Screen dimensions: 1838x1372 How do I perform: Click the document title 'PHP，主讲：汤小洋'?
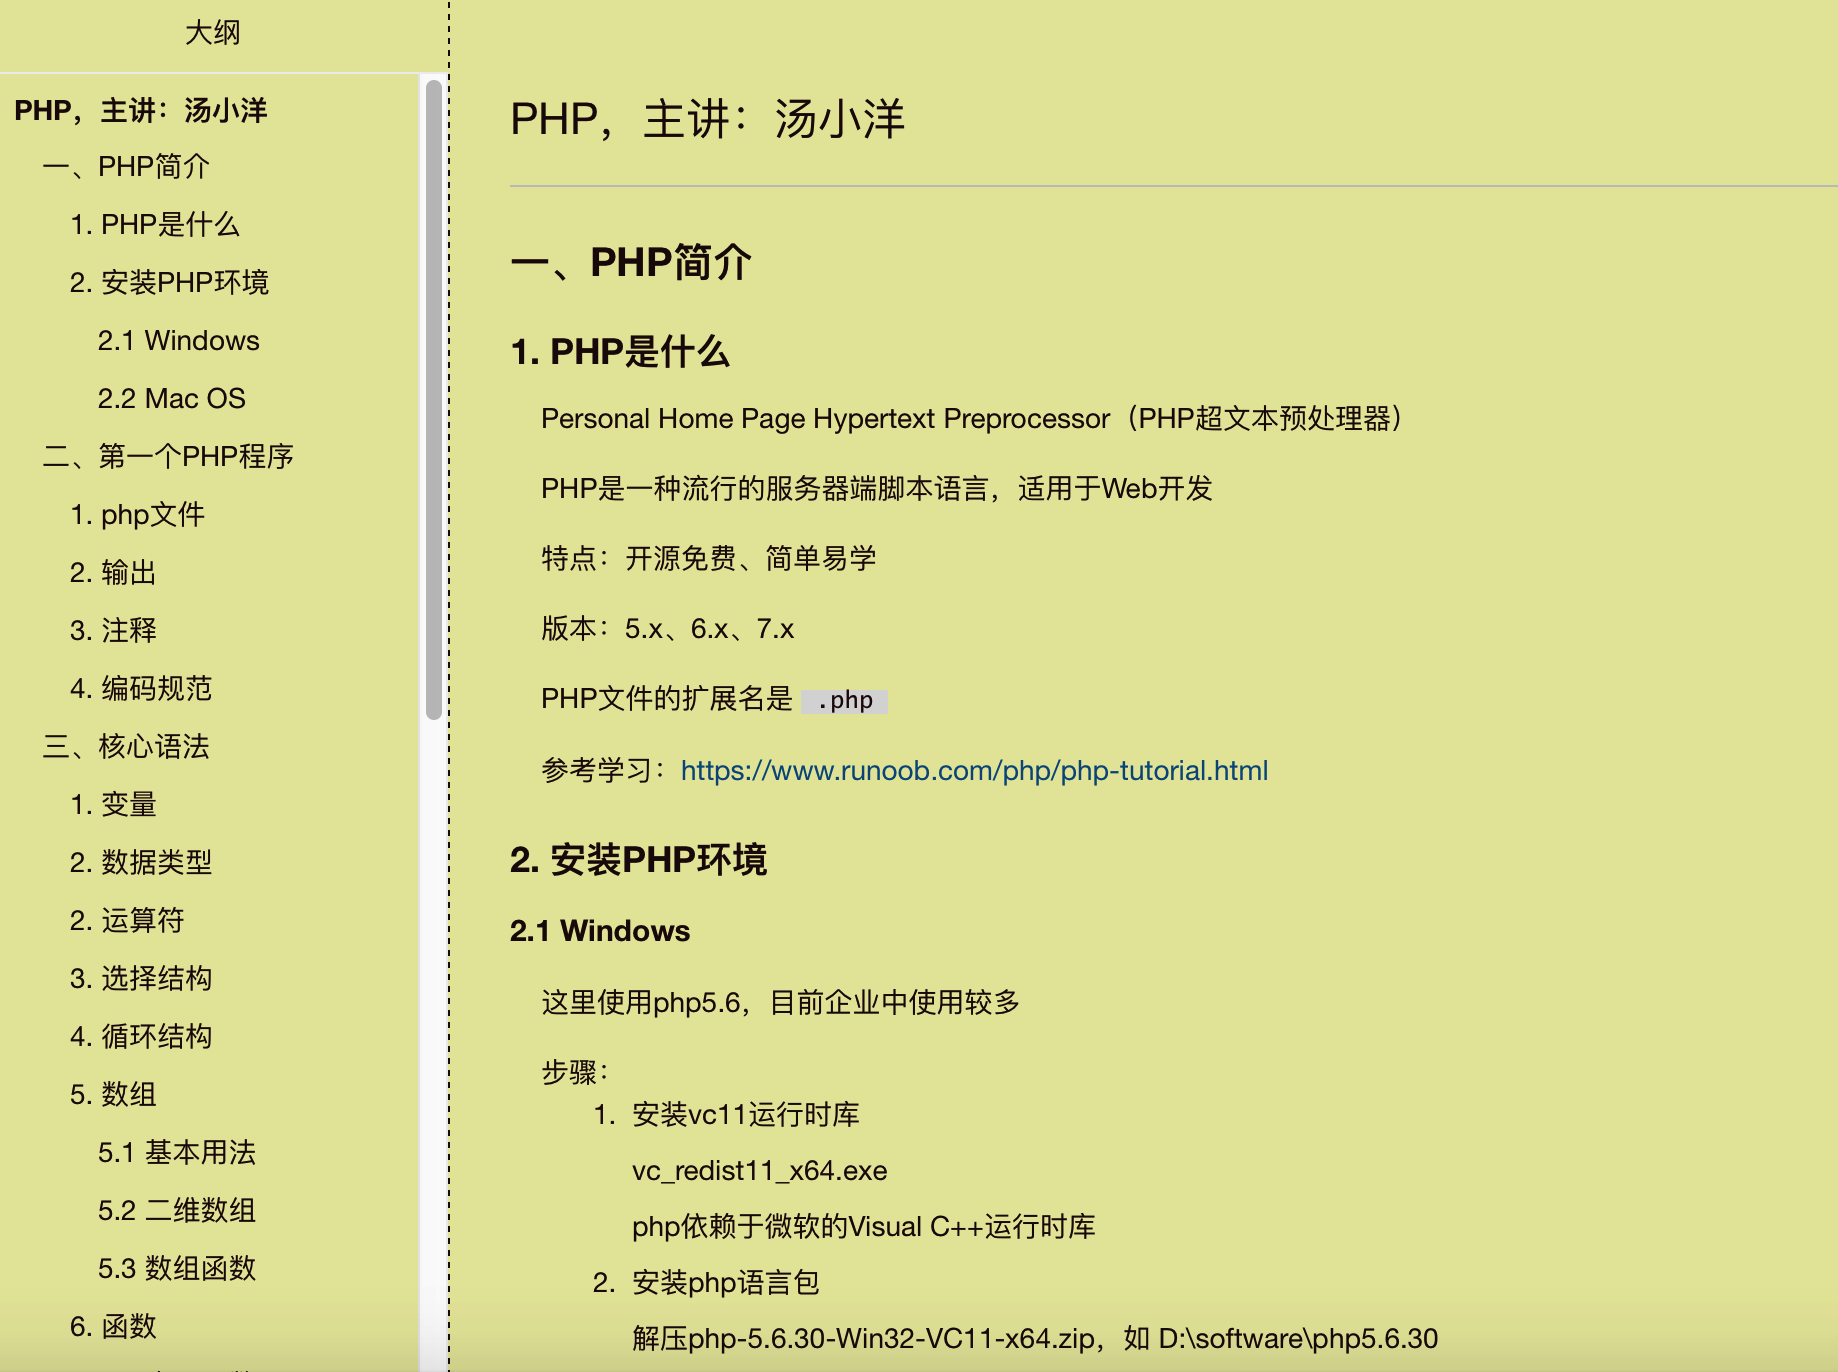pos(707,119)
